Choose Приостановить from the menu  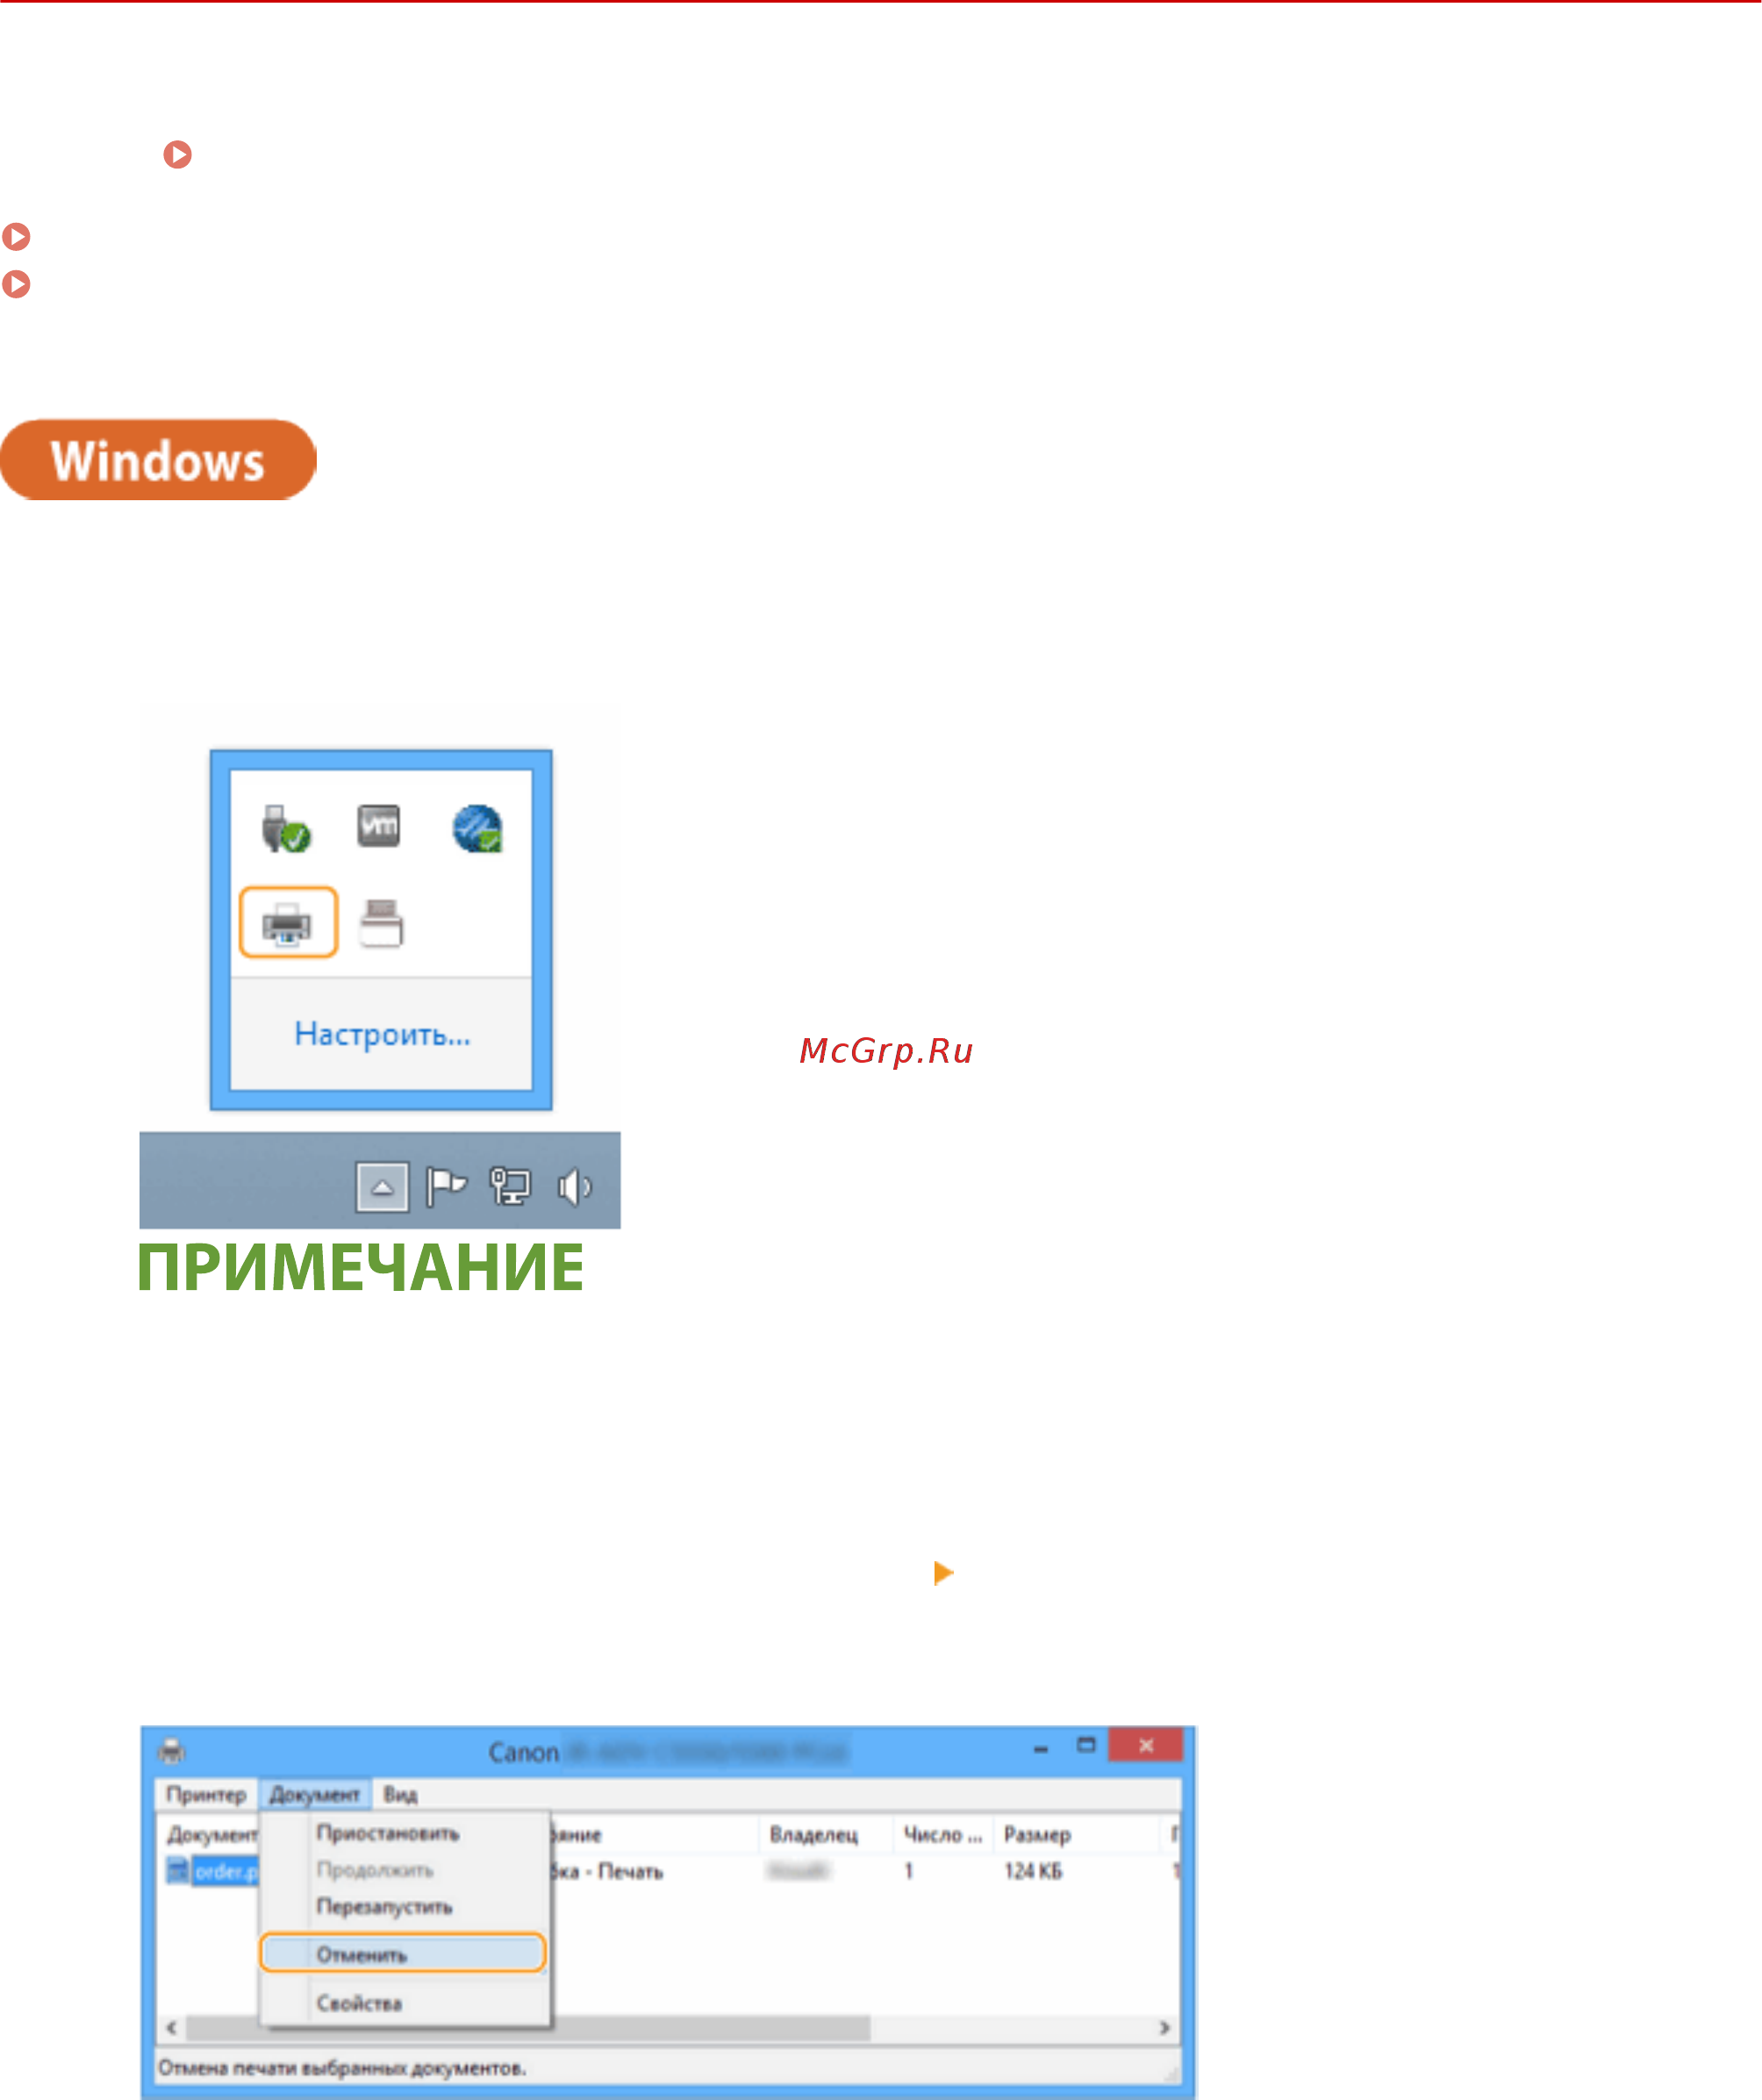point(387,1834)
